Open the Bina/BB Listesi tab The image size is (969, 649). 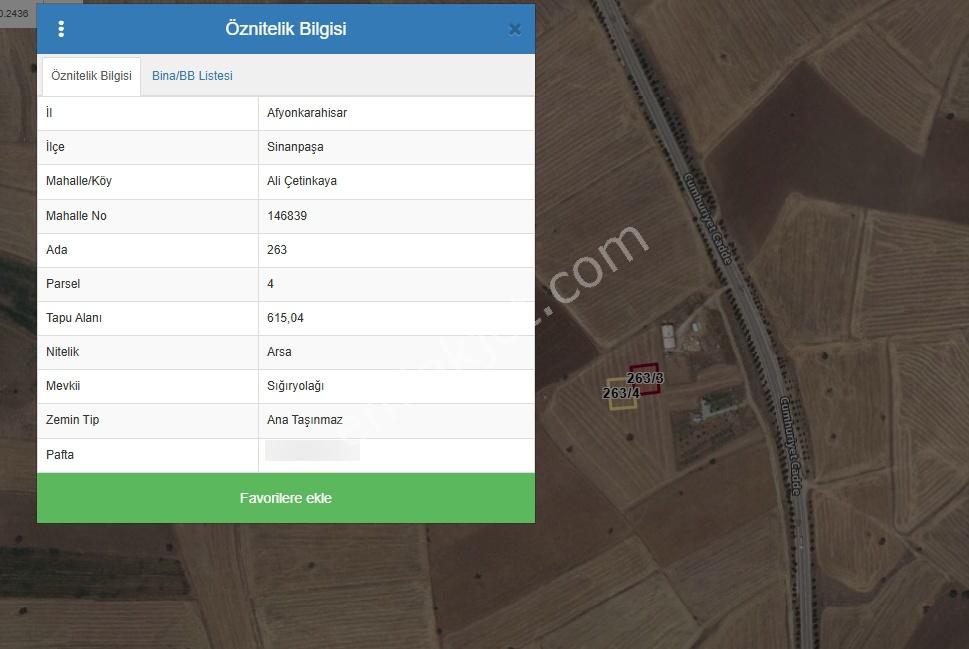pos(192,76)
